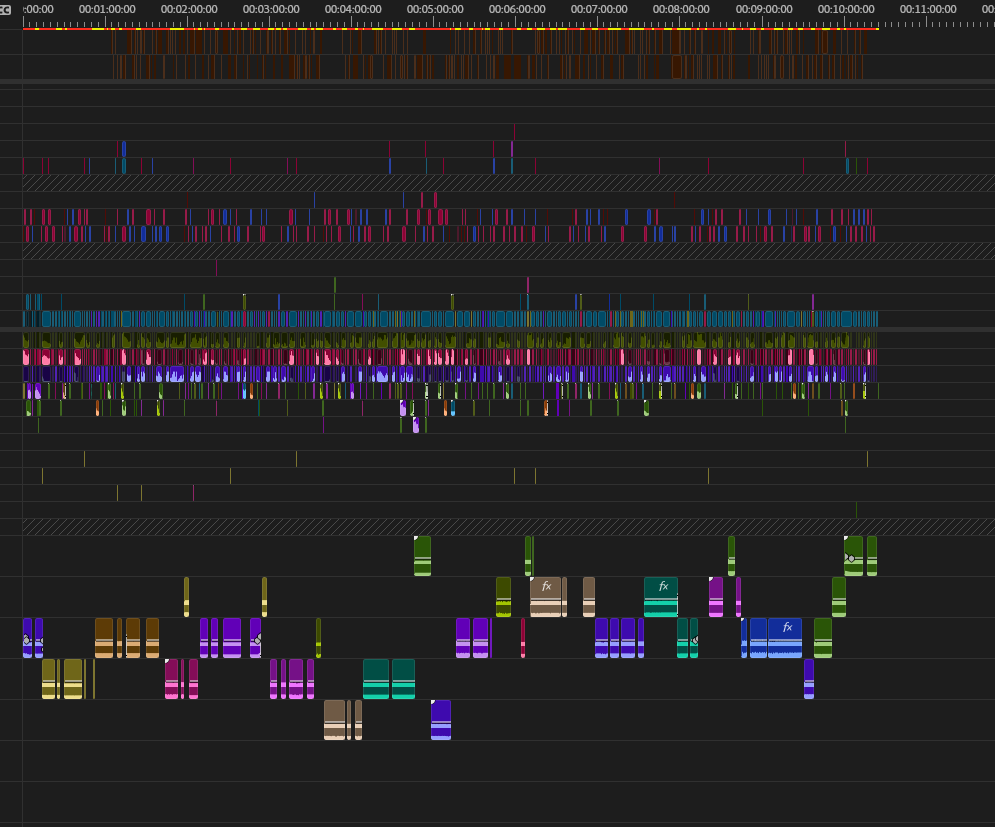Click the fx badge on the brown clip
The width and height of the screenshot is (995, 827).
[546, 586]
